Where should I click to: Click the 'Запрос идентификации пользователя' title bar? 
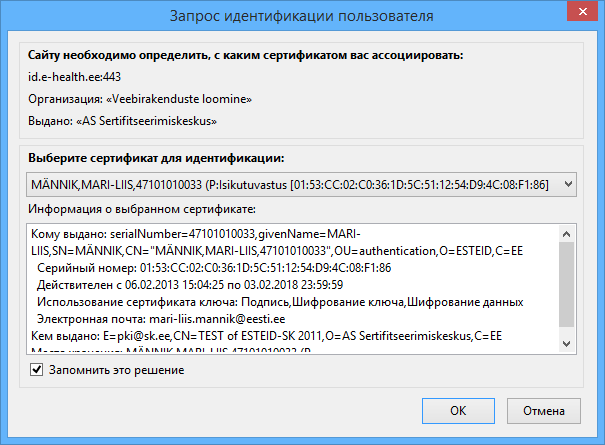coord(301,16)
